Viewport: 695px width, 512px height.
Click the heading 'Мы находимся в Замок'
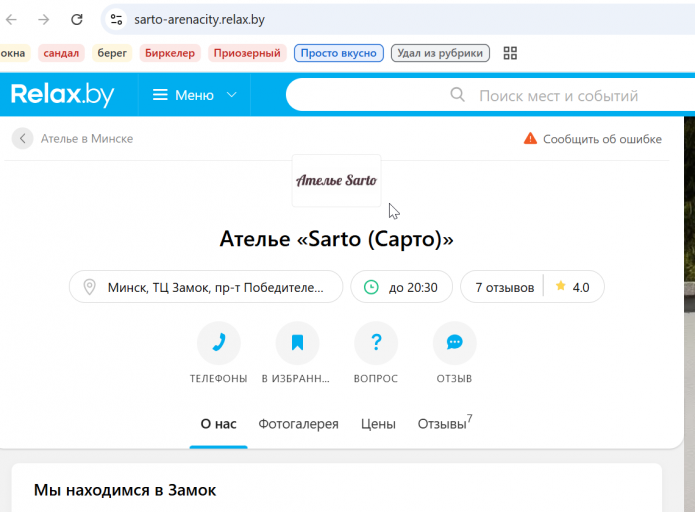tap(125, 490)
